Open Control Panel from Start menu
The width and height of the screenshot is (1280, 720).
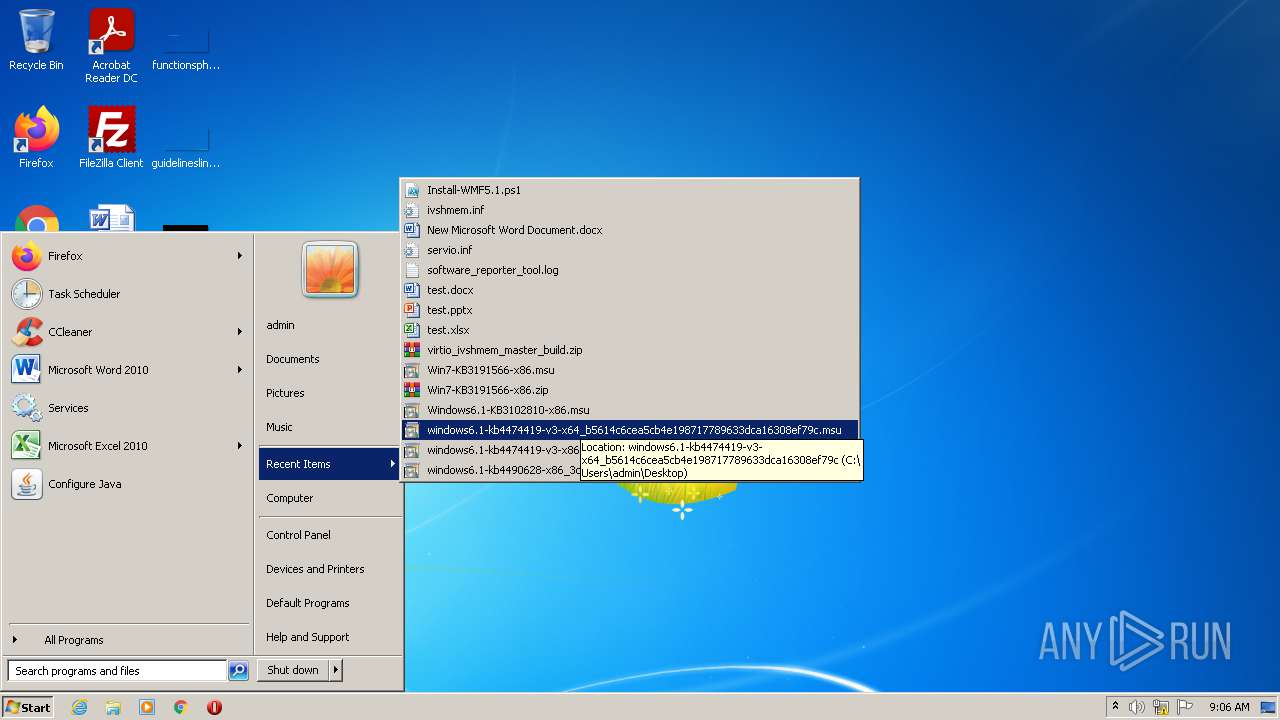point(298,535)
